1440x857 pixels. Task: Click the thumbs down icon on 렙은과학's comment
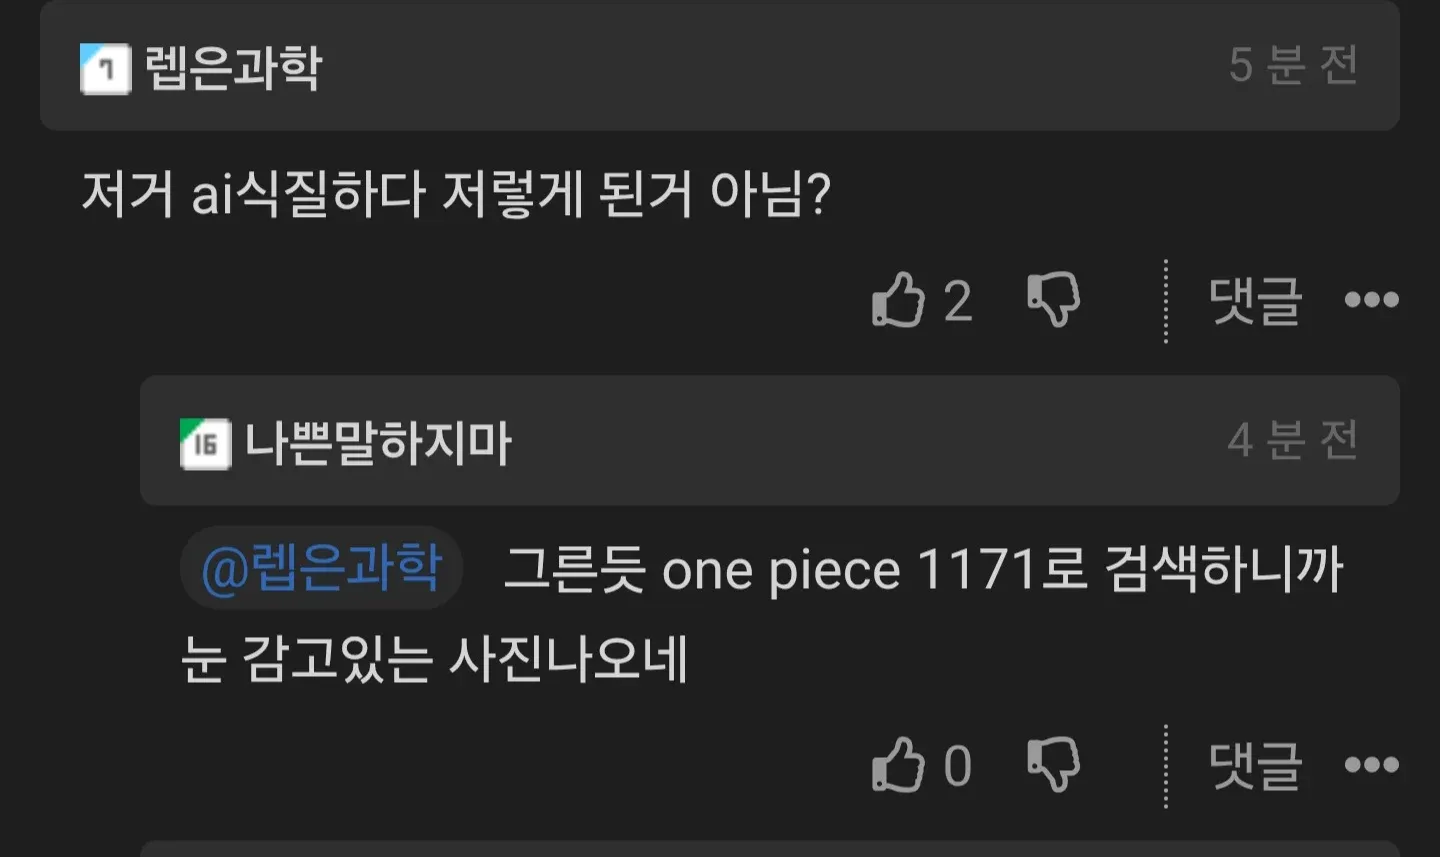tap(1053, 300)
